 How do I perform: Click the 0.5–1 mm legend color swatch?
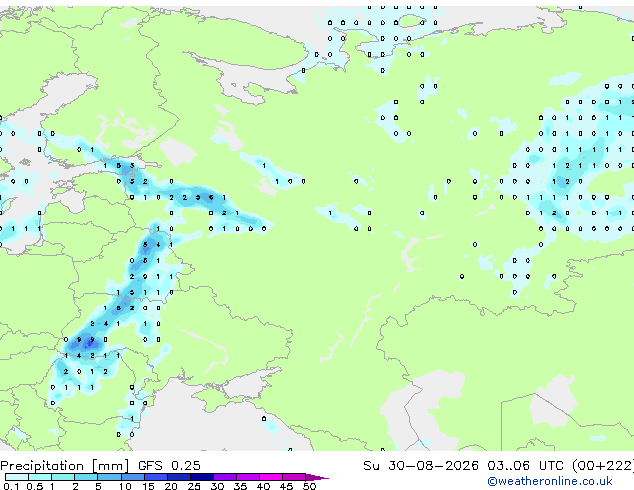(x=40, y=477)
